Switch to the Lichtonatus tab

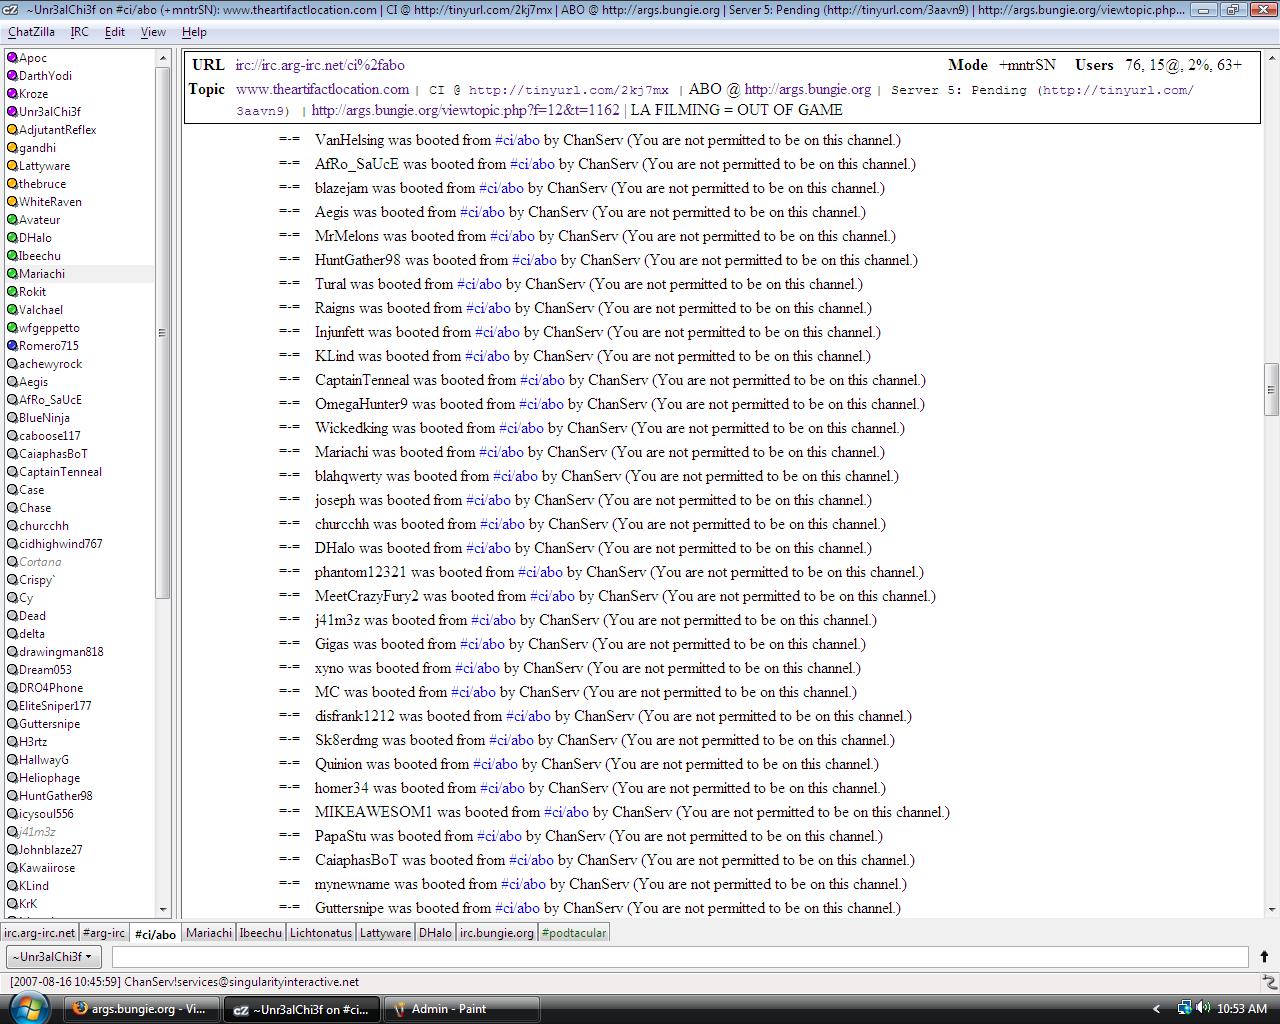(x=321, y=933)
